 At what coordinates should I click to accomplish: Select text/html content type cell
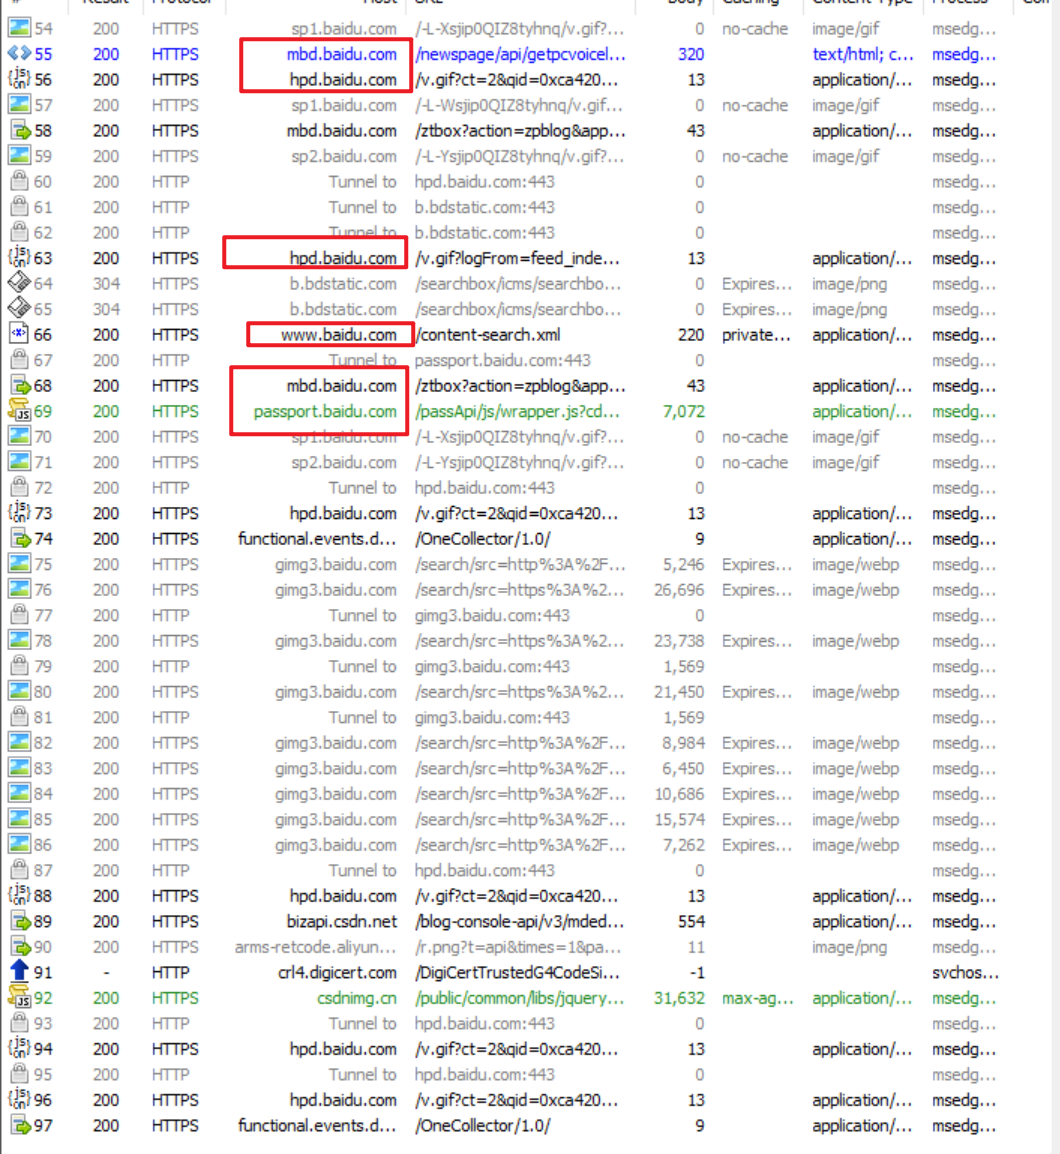[x=863, y=54]
